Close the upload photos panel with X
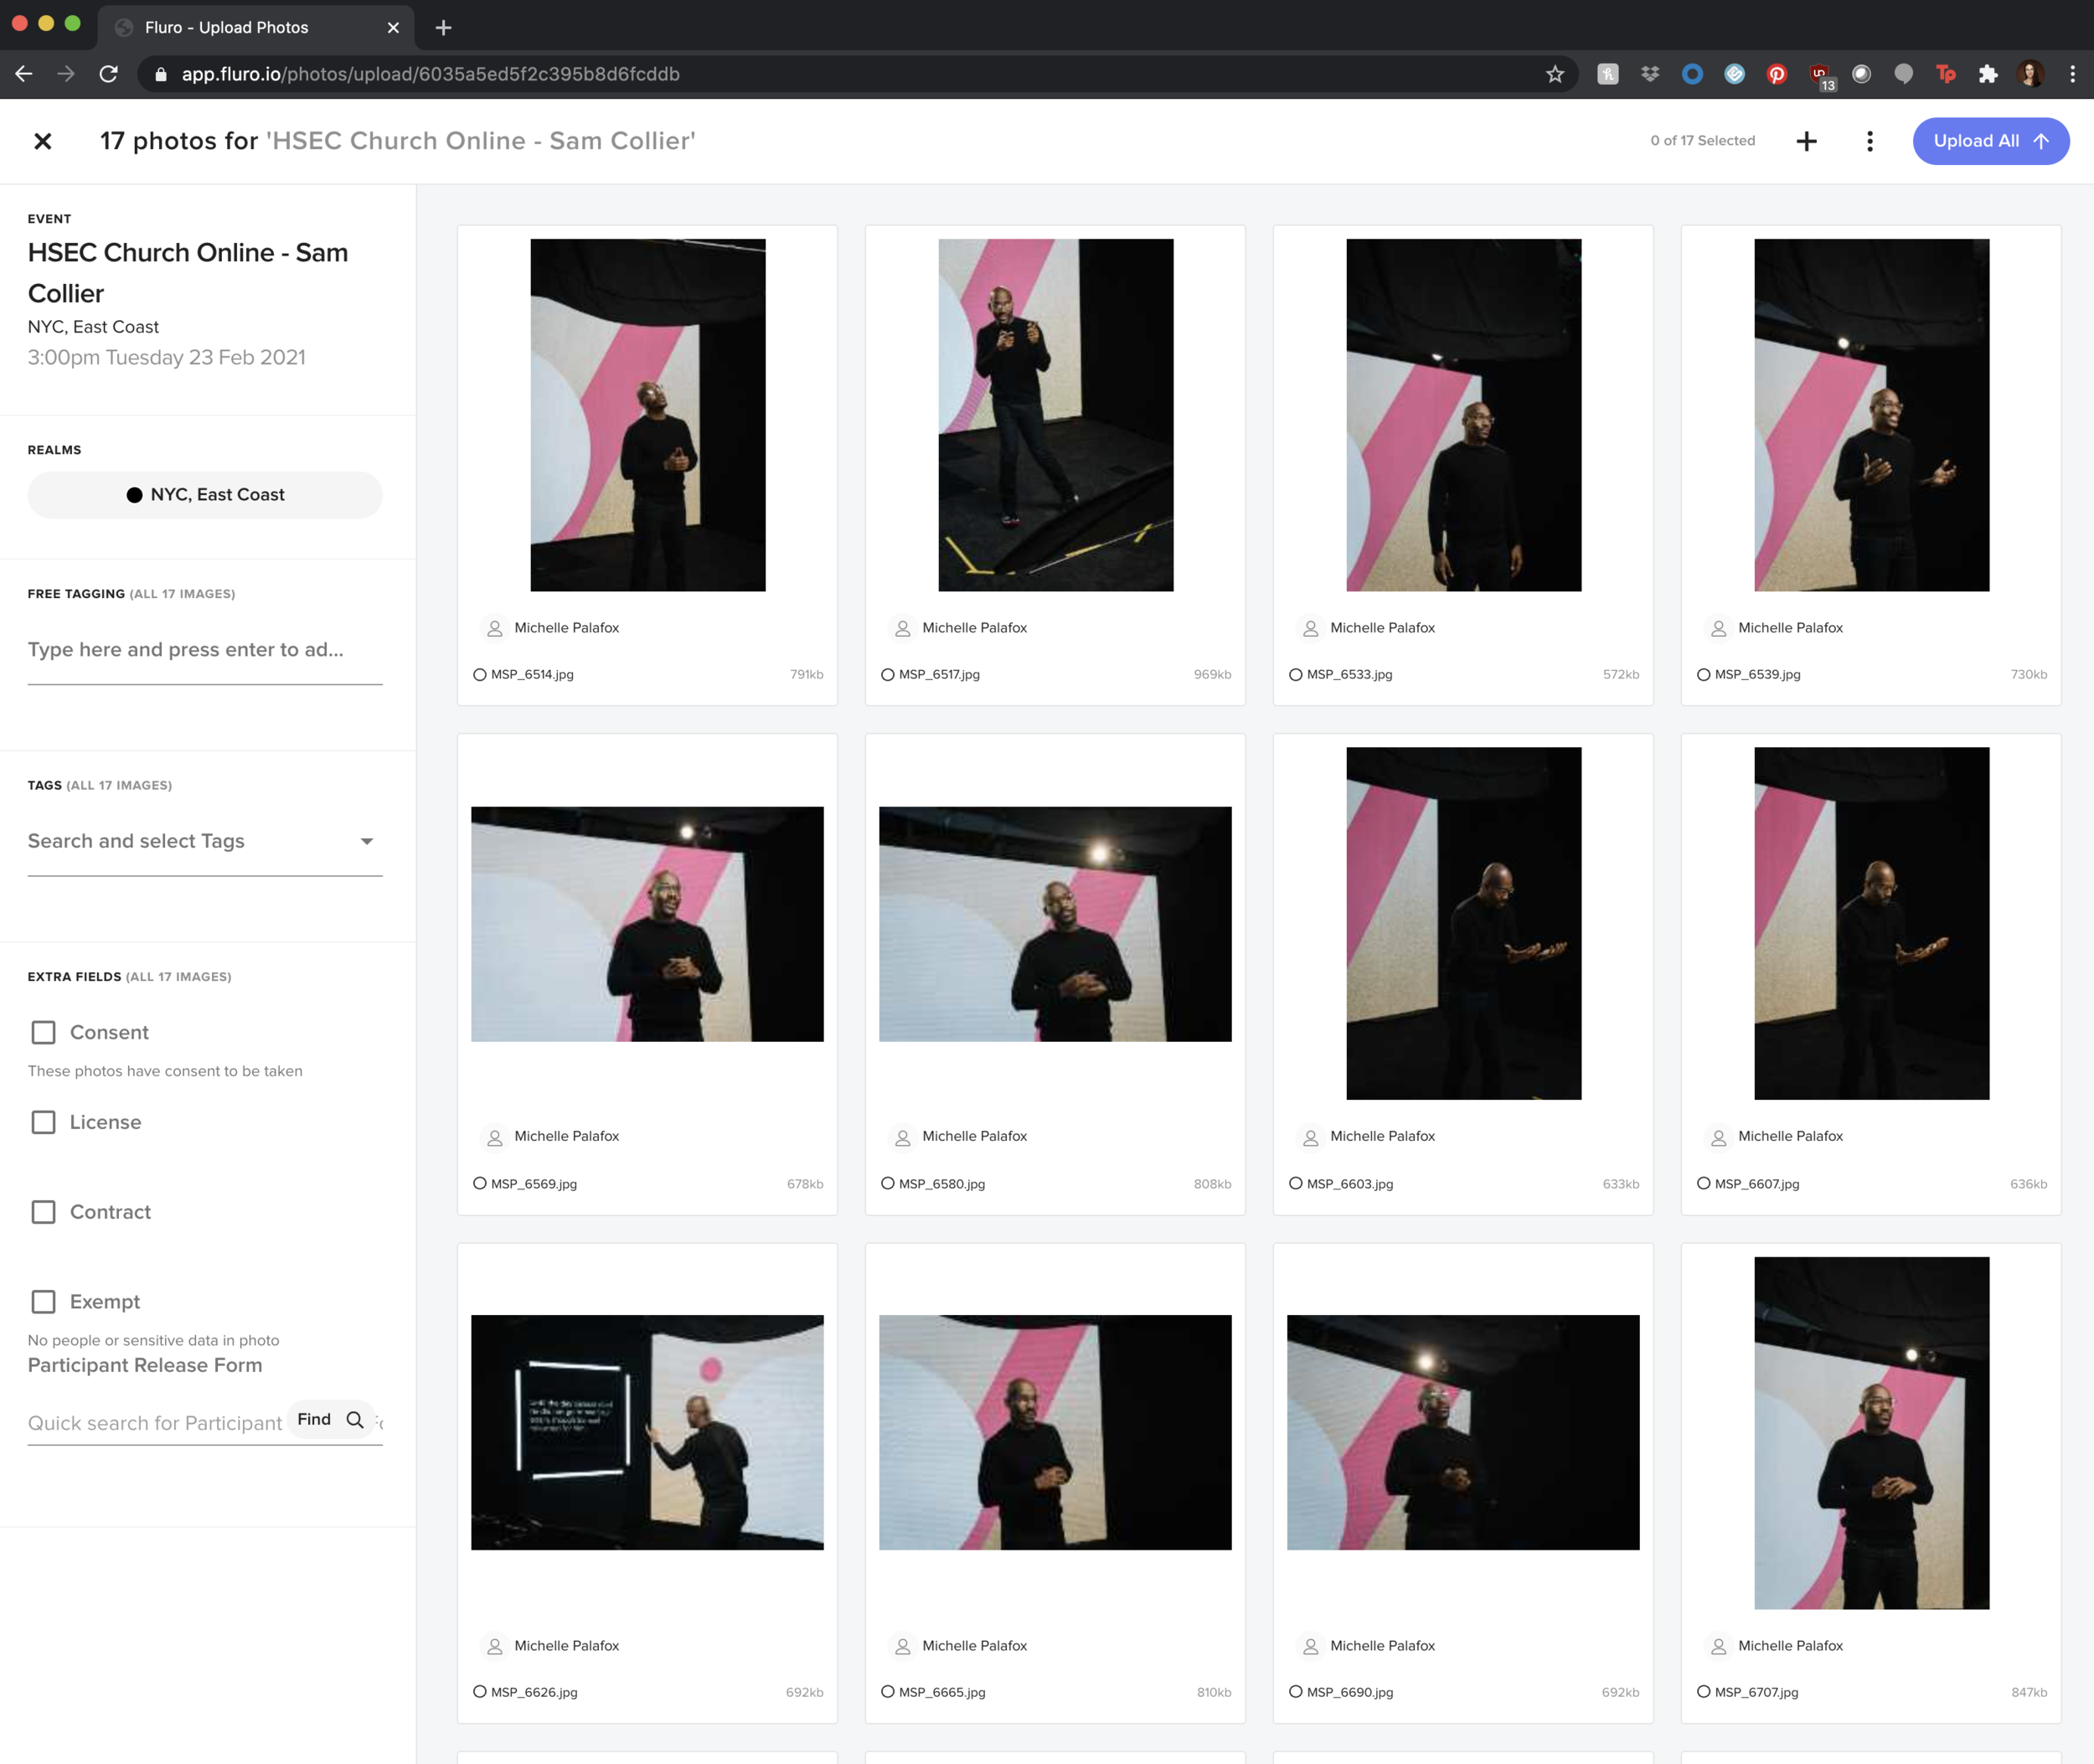Screen dimensions: 2094x1764 coord(42,141)
